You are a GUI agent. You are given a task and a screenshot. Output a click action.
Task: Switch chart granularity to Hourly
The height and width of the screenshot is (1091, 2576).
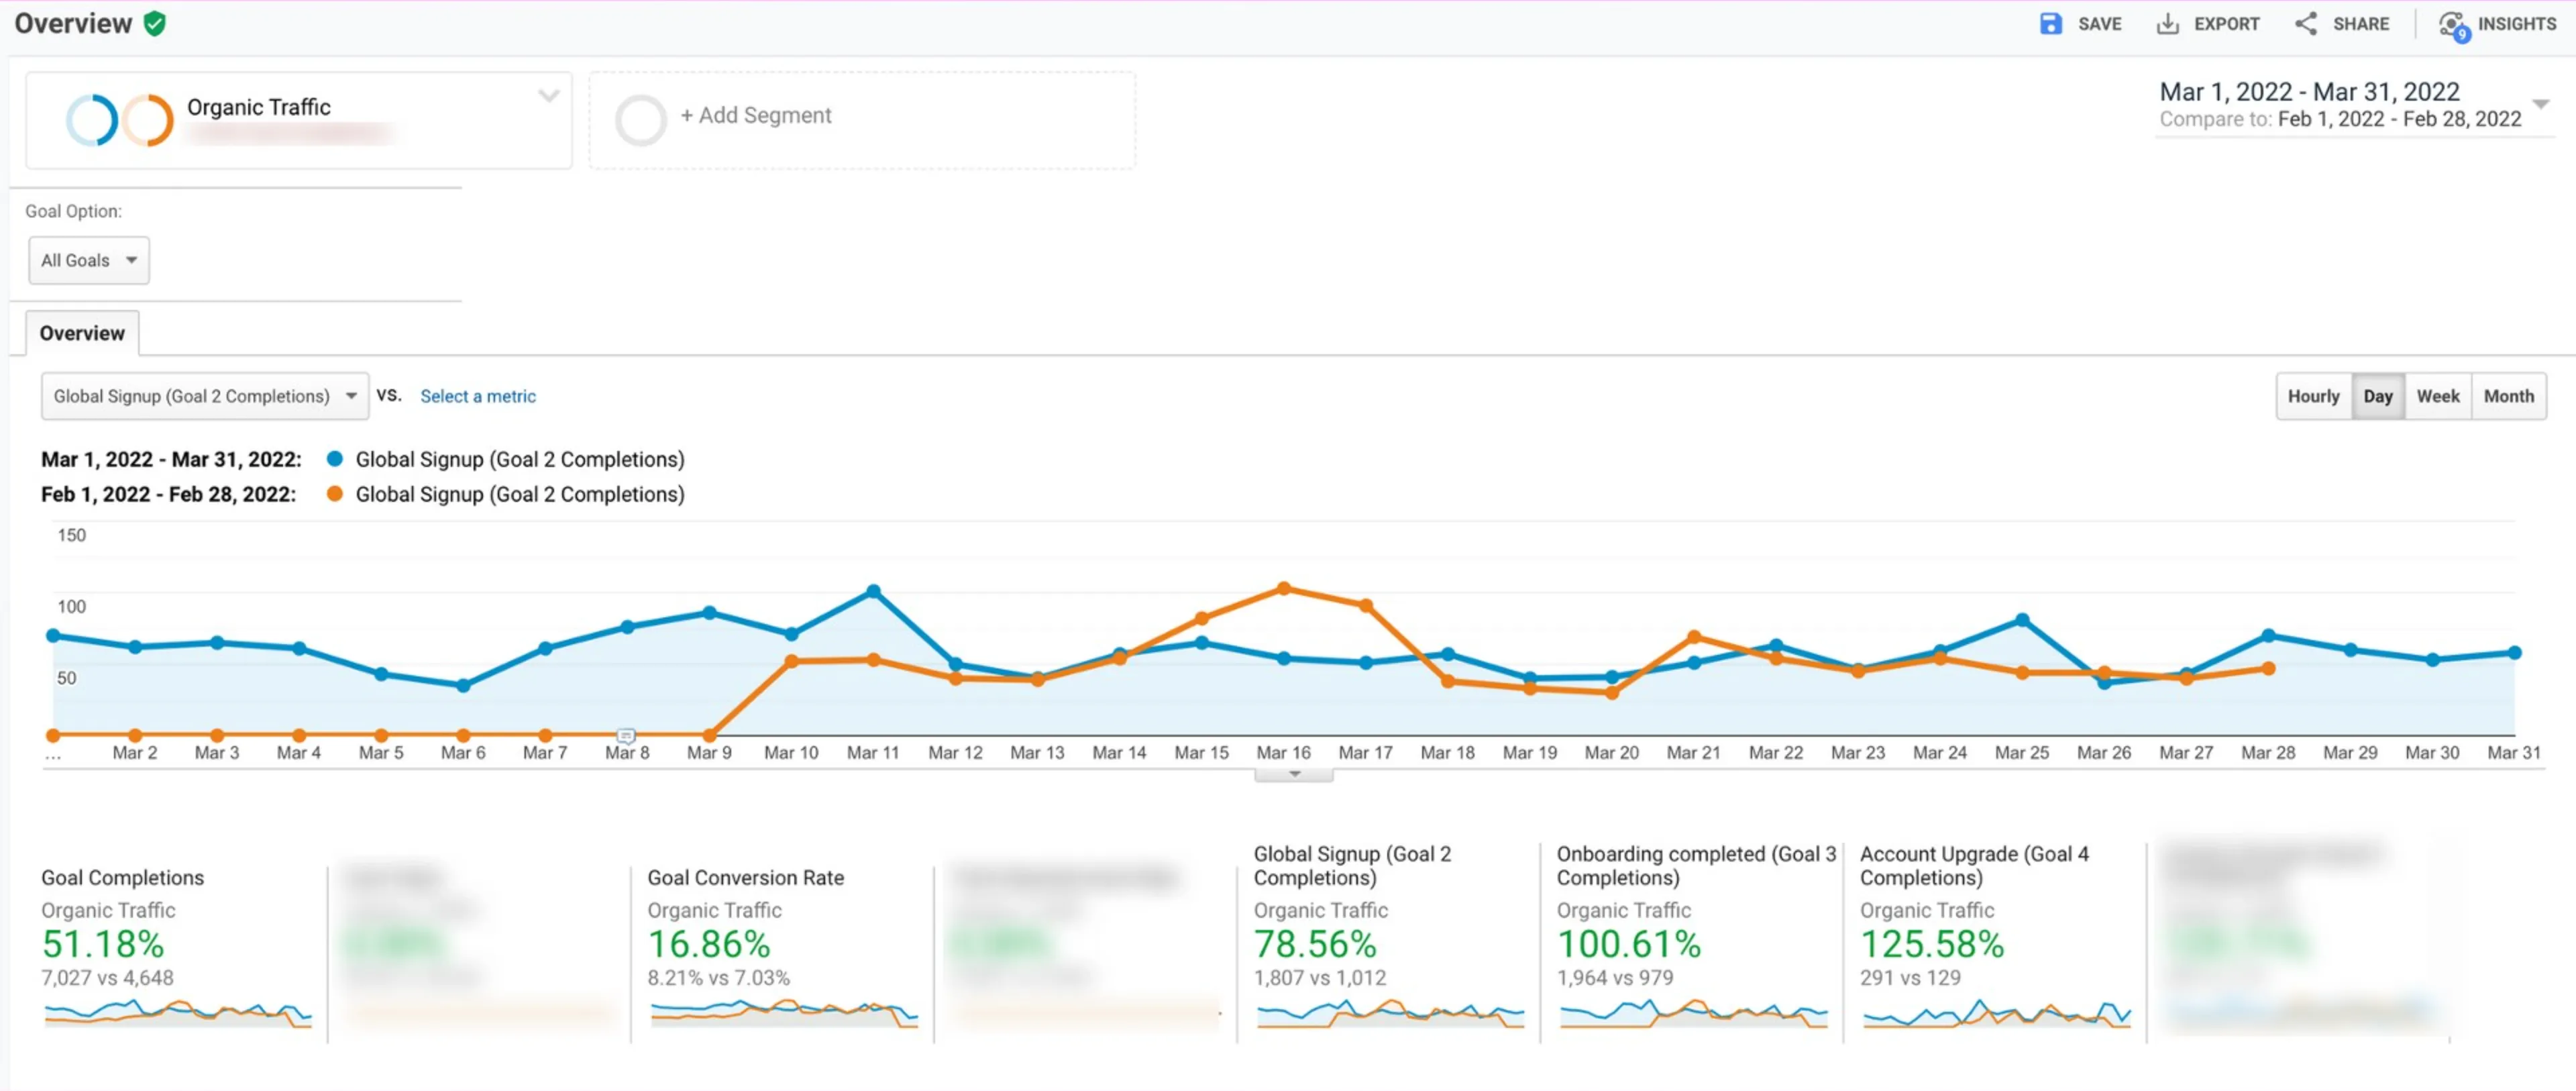(2313, 396)
